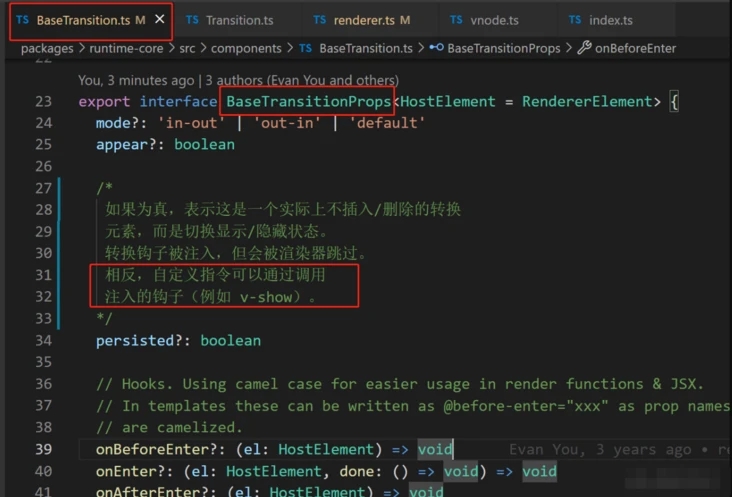This screenshot has width=732, height=497.
Task: Click 'BaseTransitionProps' identifier on line 23
Action: point(309,101)
